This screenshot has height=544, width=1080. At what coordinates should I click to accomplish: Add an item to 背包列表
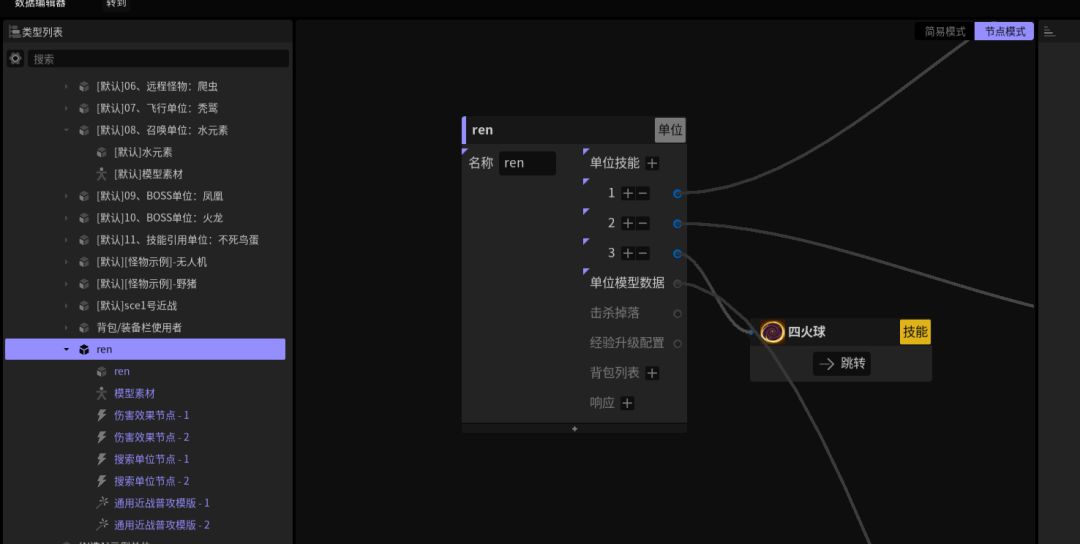coord(652,373)
